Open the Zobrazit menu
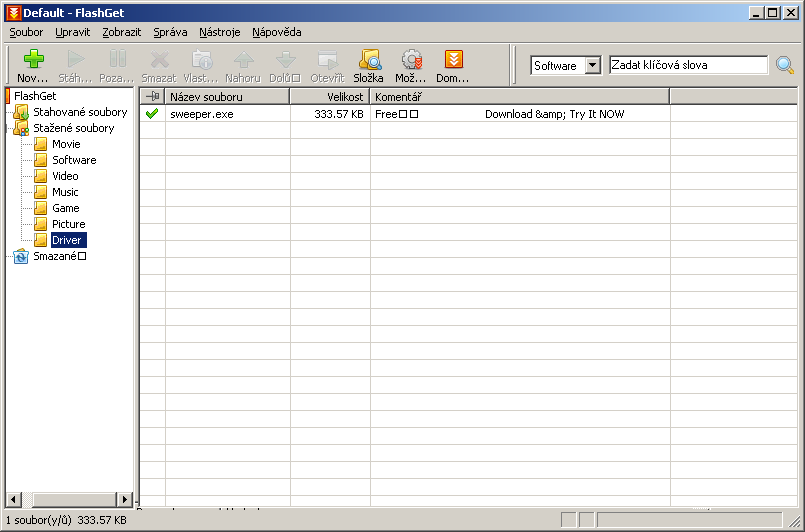The image size is (805, 532). pyautogui.click(x=122, y=32)
